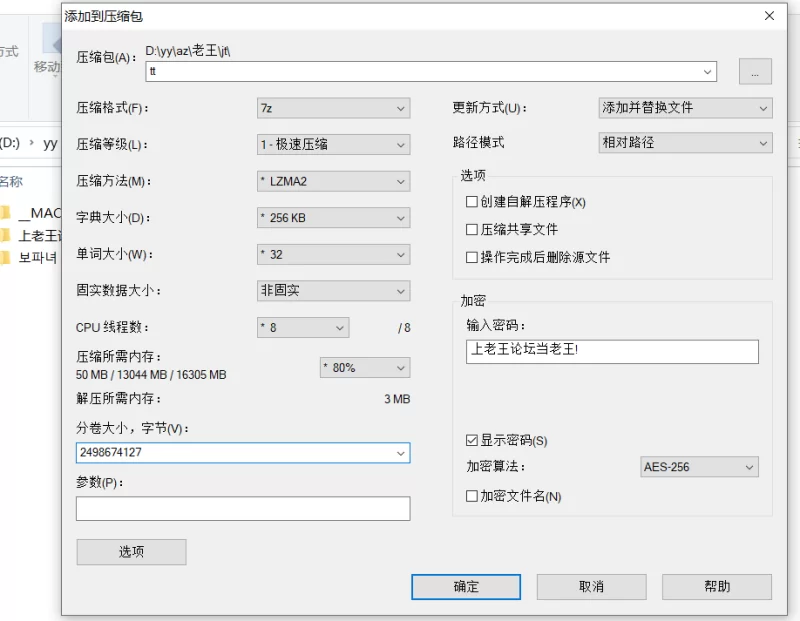Screen dimensions: 800x621
Task: Expand the 压缩等级 dropdown
Action: [x=333, y=144]
